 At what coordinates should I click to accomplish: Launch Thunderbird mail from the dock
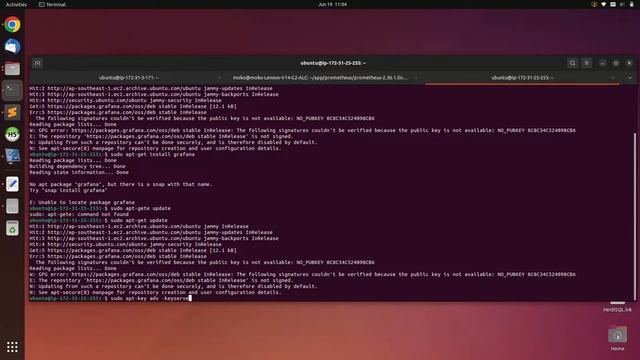12,47
